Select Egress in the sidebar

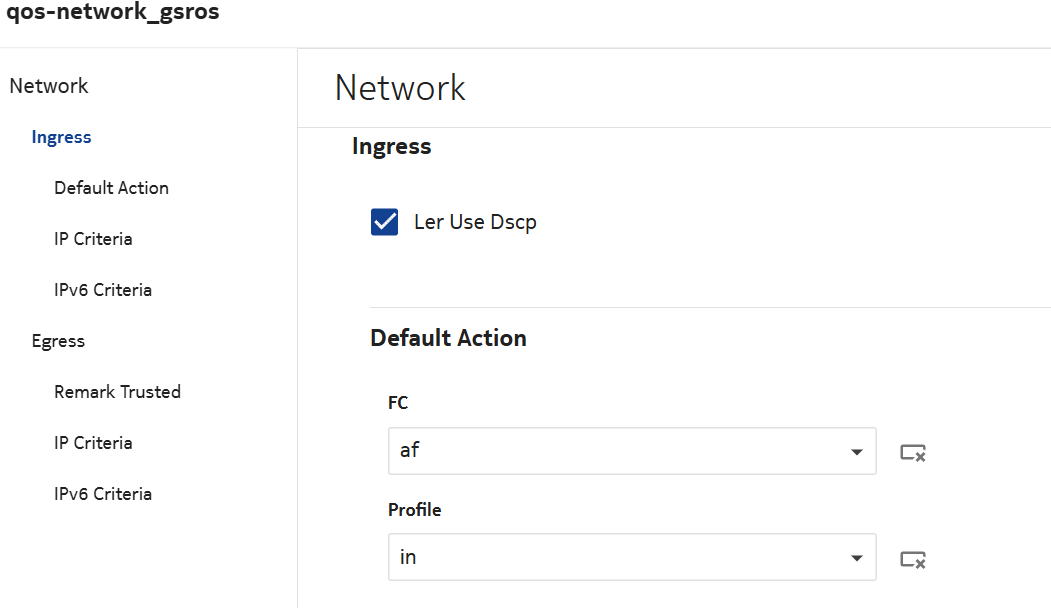coord(58,341)
